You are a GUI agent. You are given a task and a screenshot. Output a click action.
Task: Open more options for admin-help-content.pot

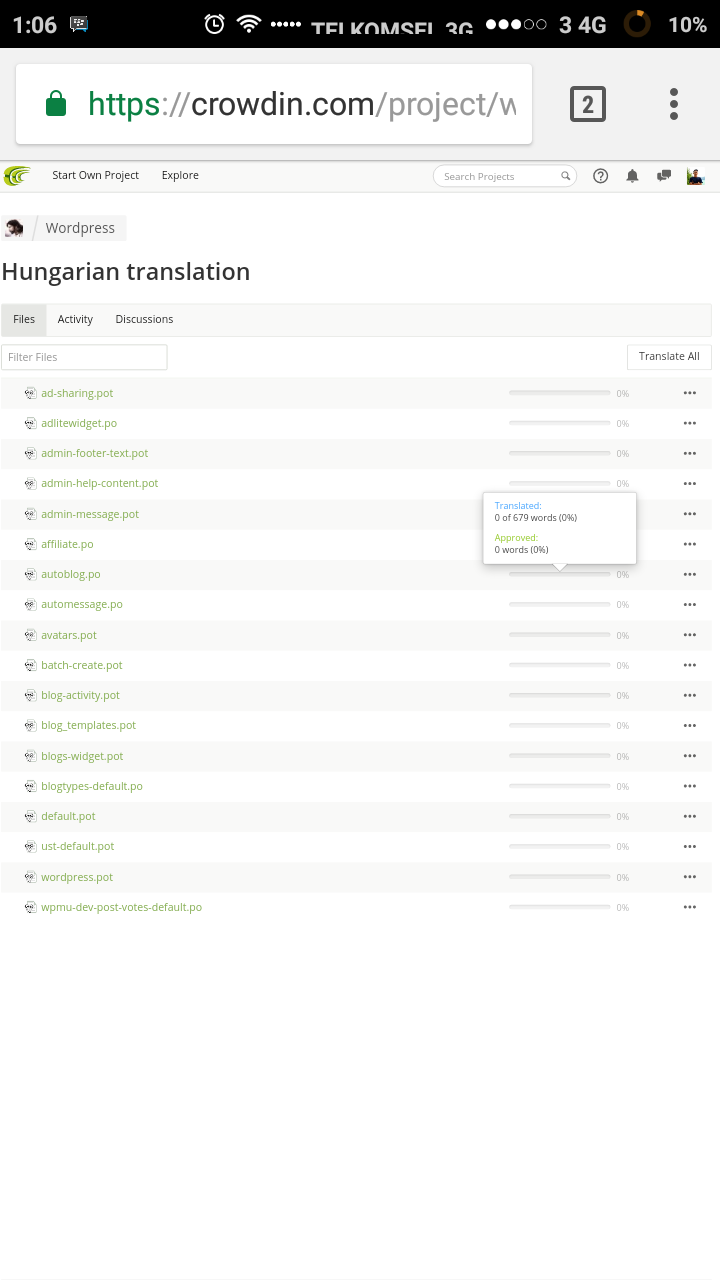[689, 483]
